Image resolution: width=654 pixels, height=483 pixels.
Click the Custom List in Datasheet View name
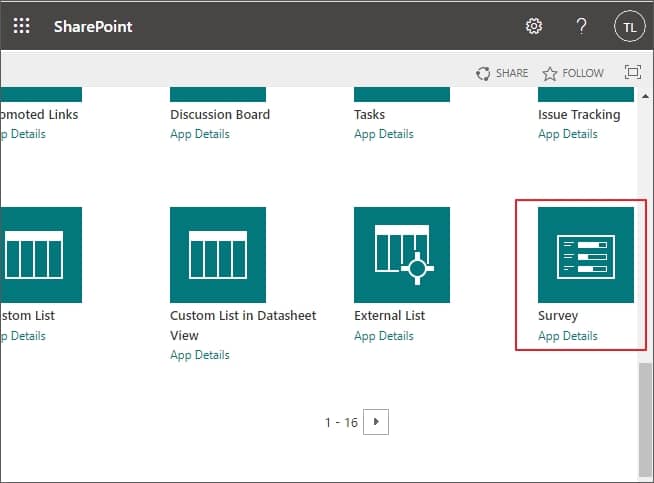coord(243,325)
